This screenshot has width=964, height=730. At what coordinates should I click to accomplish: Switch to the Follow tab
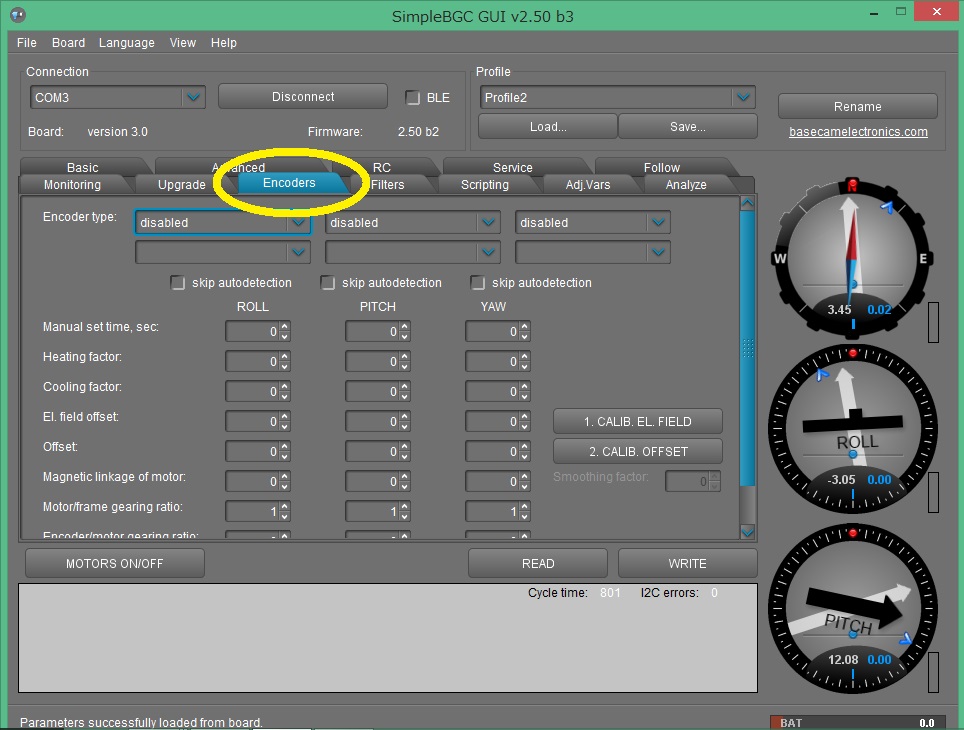[x=662, y=167]
